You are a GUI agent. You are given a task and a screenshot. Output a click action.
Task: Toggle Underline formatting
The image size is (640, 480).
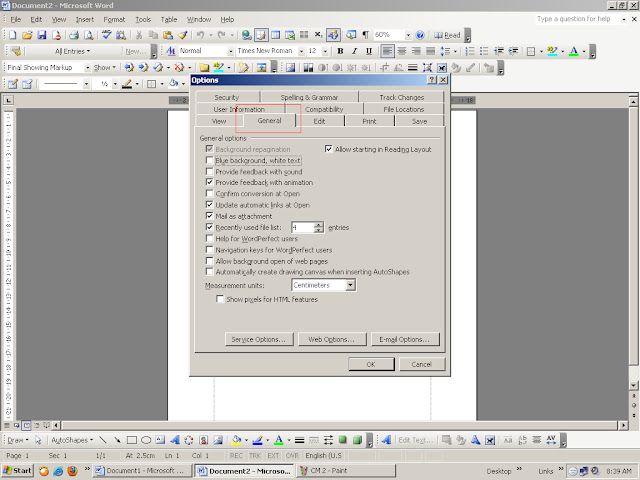pyautogui.click(x=369, y=51)
